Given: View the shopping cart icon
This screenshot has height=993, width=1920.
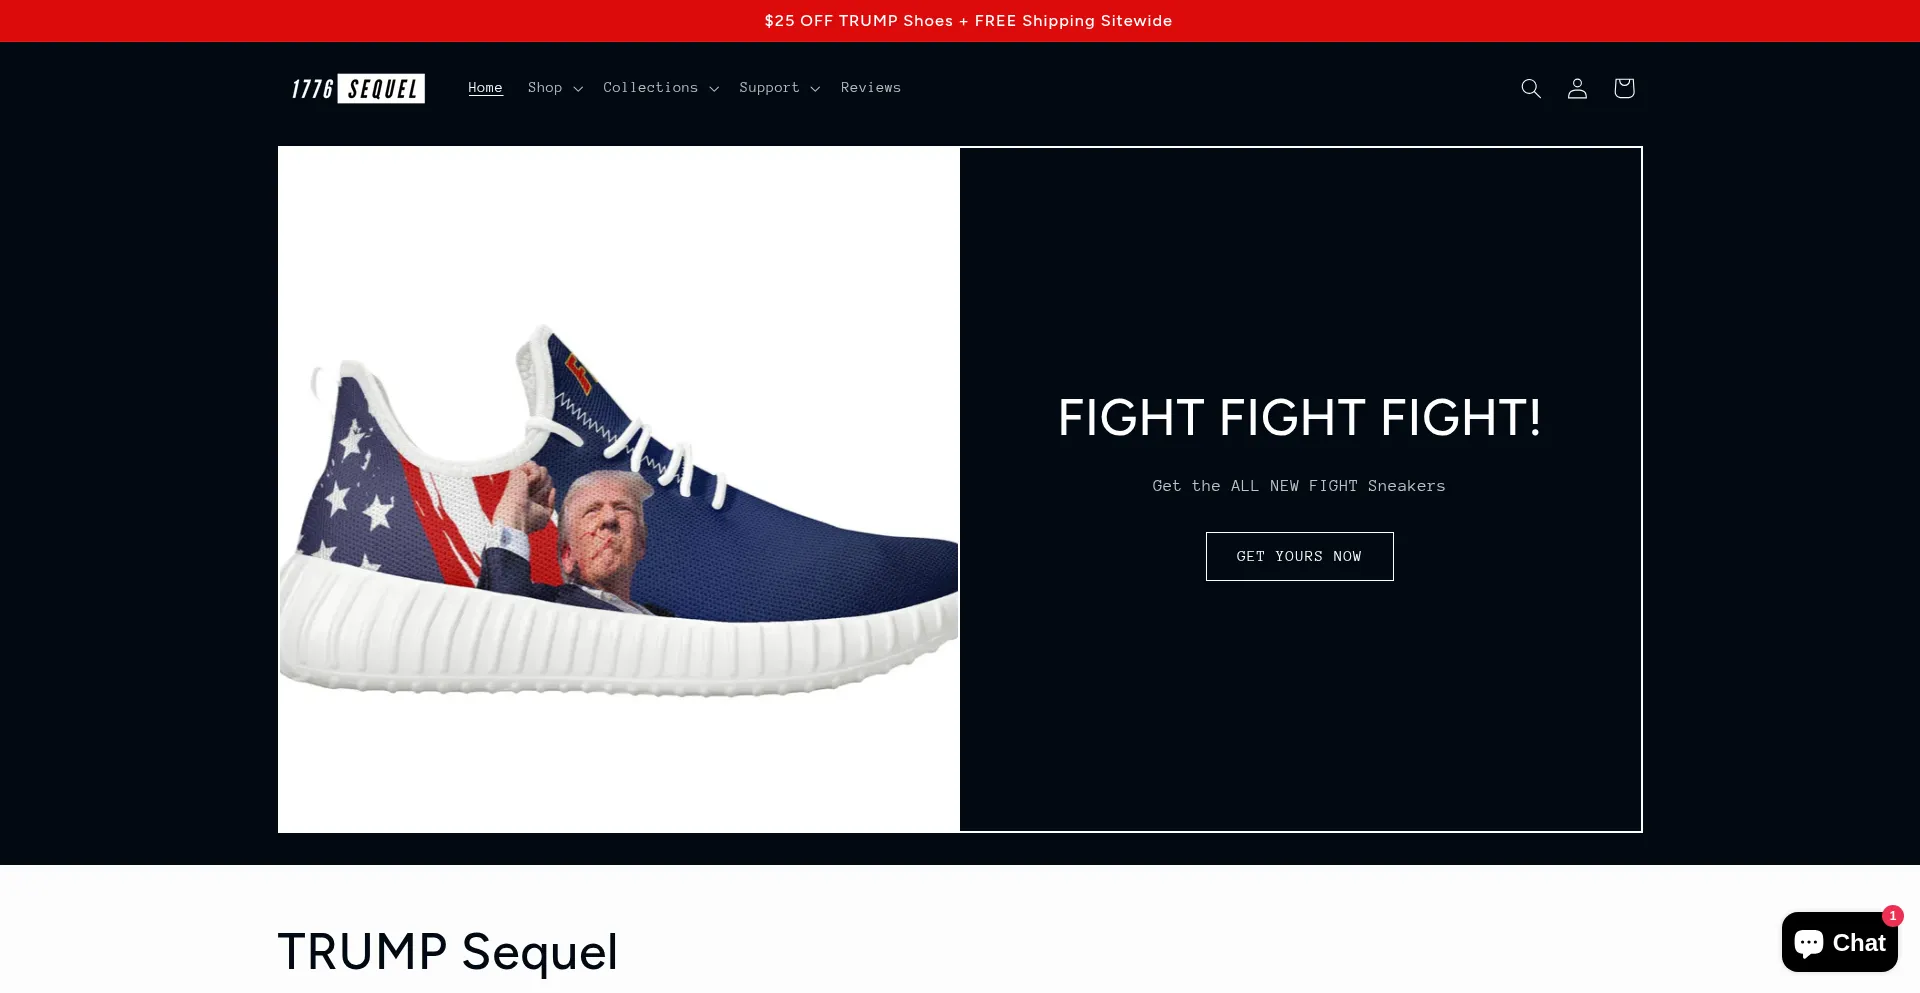Looking at the screenshot, I should pos(1624,88).
